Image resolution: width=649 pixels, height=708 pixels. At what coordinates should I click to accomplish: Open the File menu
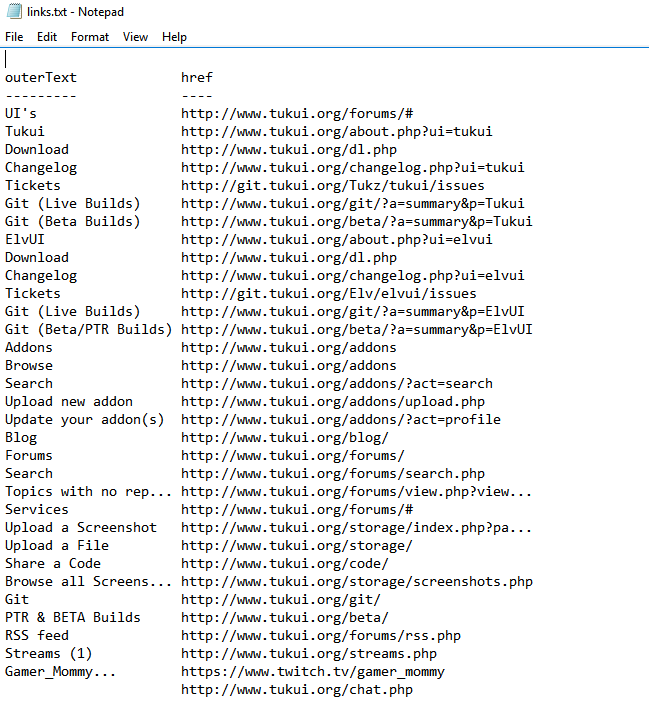pyautogui.click(x=14, y=37)
